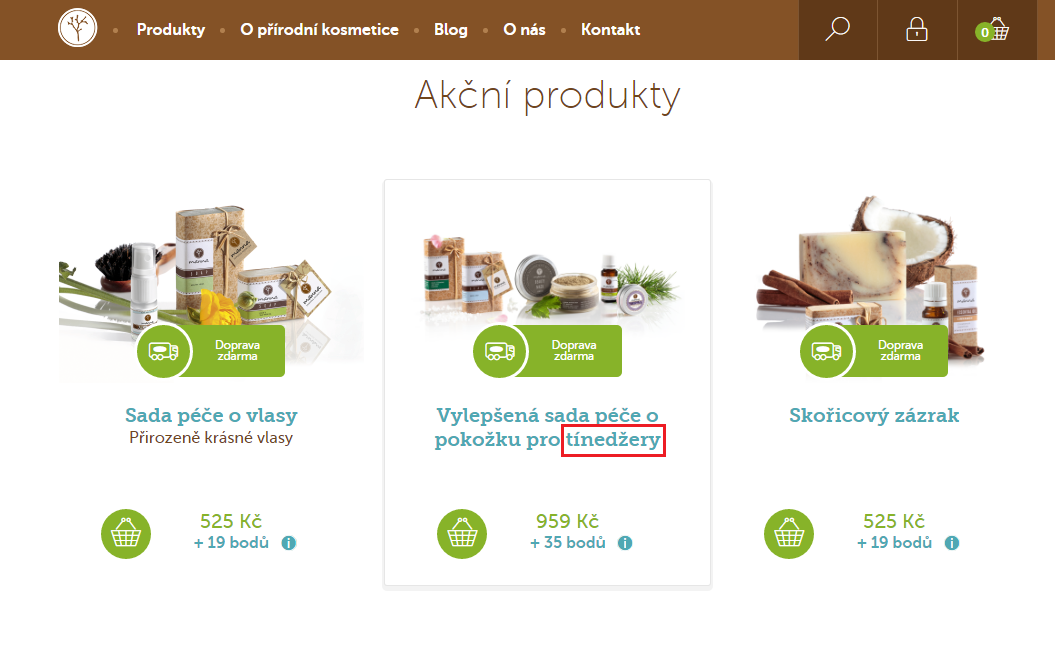
Task: Open Vylepšená sada péče o pokožku link
Action: (x=547, y=427)
